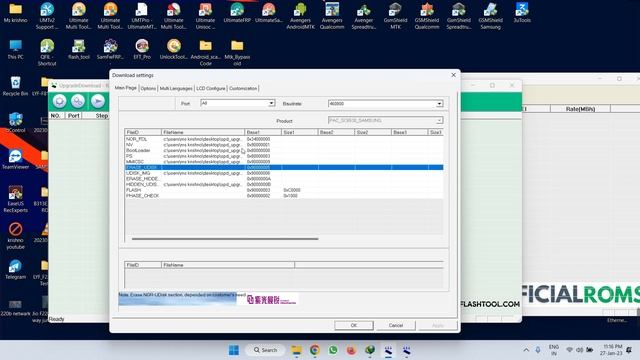Open the UMTPro UltimateMT desktop shortcut

click(142, 16)
